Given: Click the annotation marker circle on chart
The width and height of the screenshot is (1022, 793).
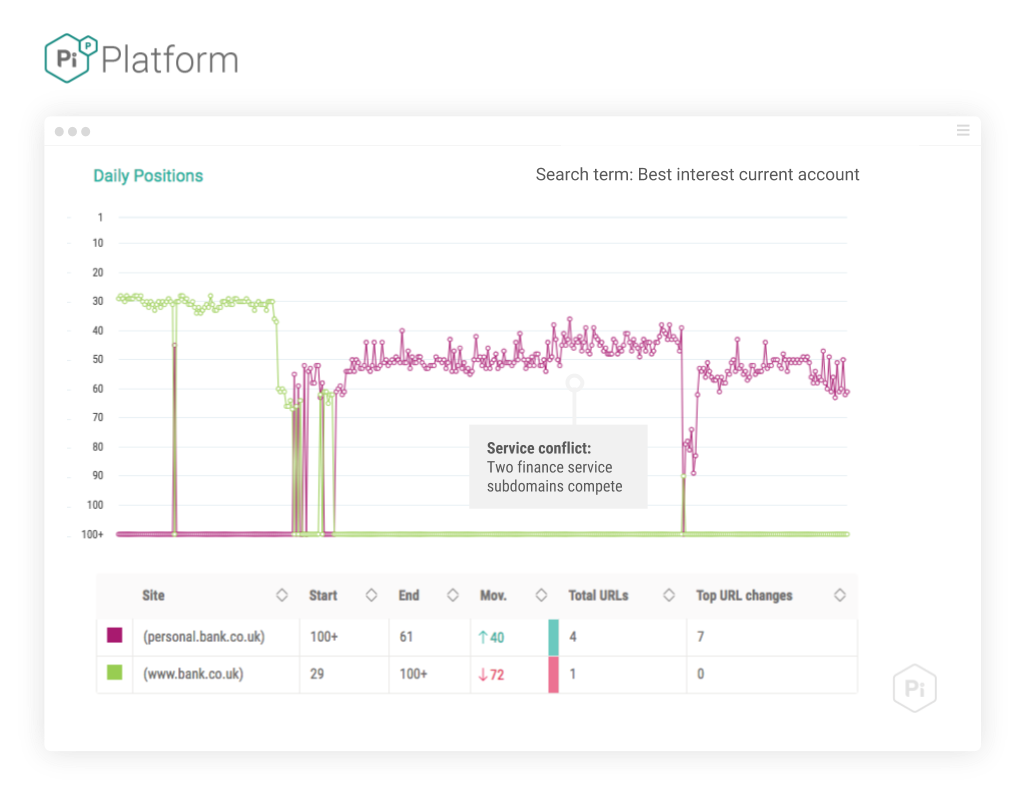Looking at the screenshot, I should (x=574, y=382).
